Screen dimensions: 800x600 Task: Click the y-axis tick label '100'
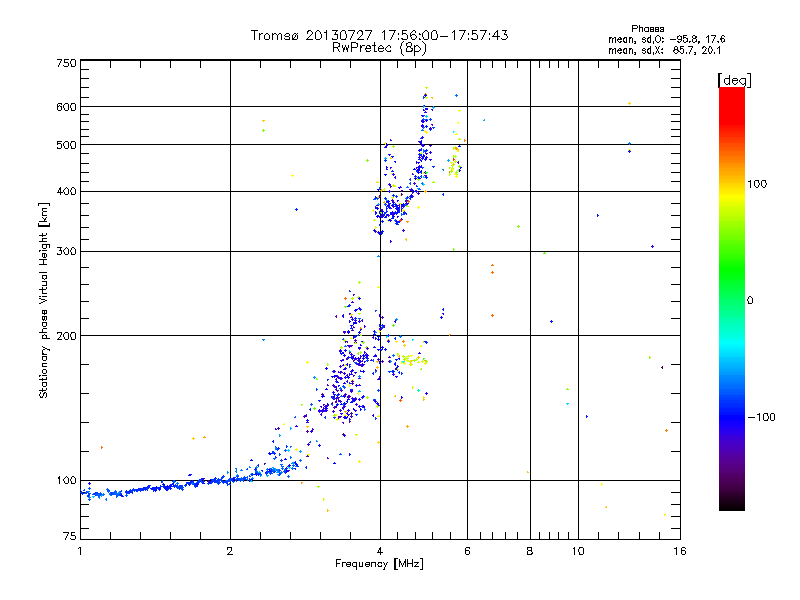click(x=67, y=481)
